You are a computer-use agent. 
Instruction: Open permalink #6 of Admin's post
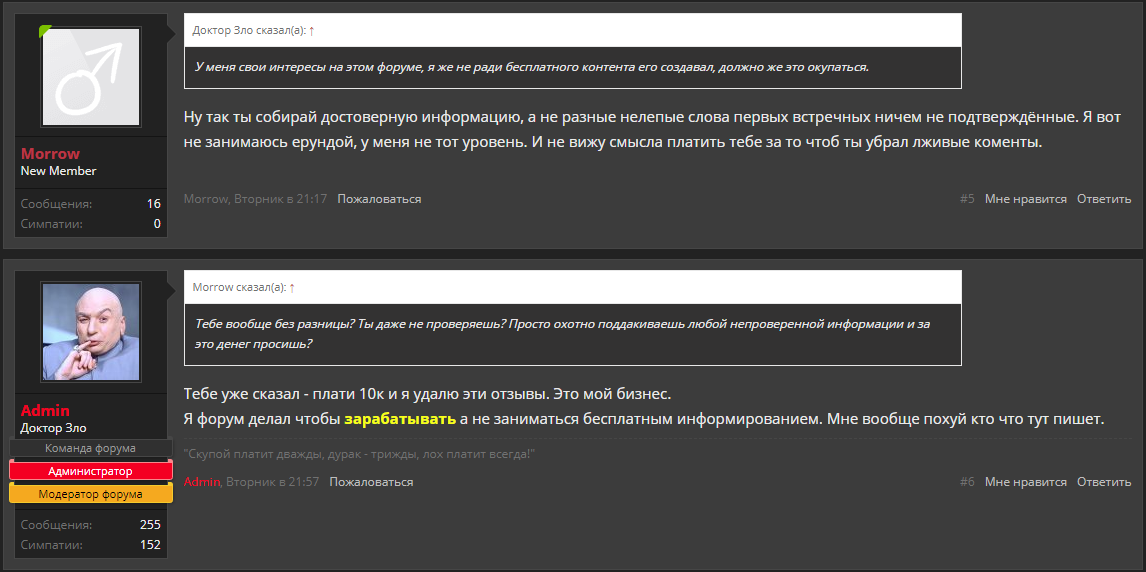coord(967,482)
